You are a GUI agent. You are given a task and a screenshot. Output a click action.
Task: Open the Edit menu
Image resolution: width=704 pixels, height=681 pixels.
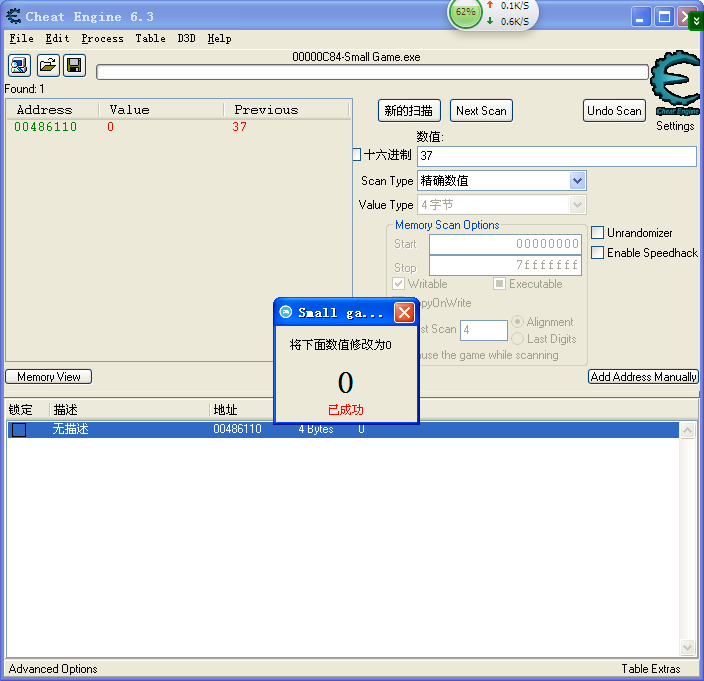coord(57,39)
